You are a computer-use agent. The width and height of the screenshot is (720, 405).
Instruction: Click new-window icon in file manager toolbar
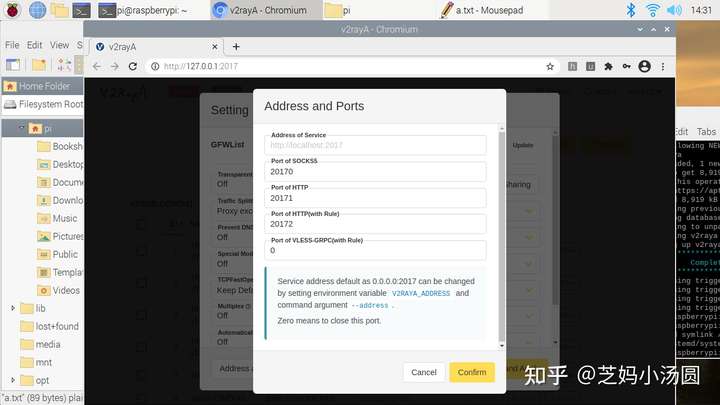coord(13,65)
